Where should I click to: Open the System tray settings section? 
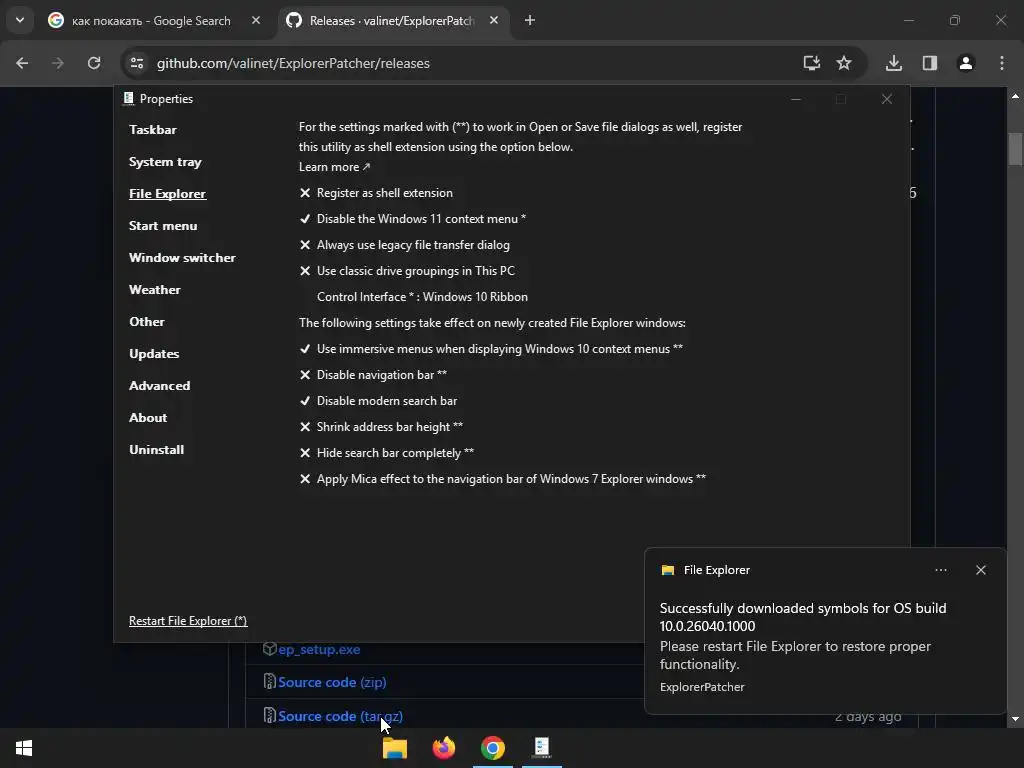point(165,161)
